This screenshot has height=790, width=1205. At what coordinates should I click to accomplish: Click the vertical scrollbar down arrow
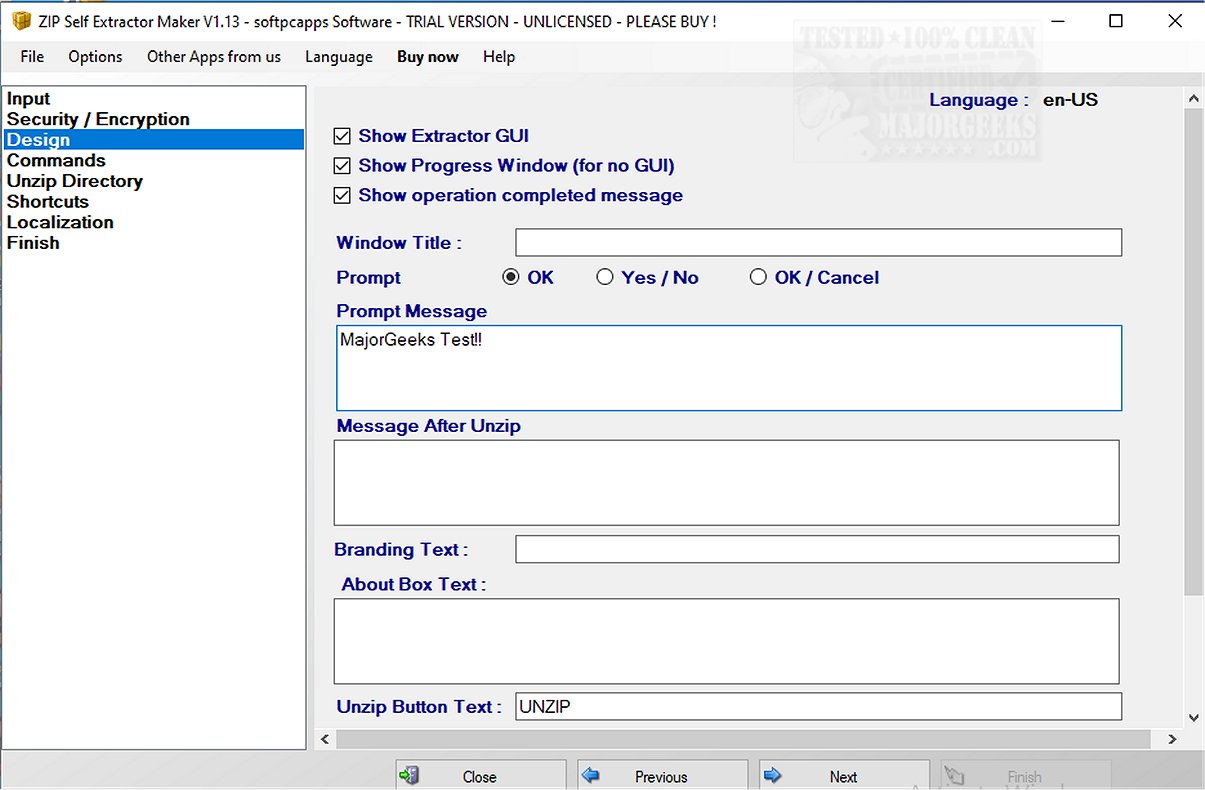pyautogui.click(x=1194, y=717)
